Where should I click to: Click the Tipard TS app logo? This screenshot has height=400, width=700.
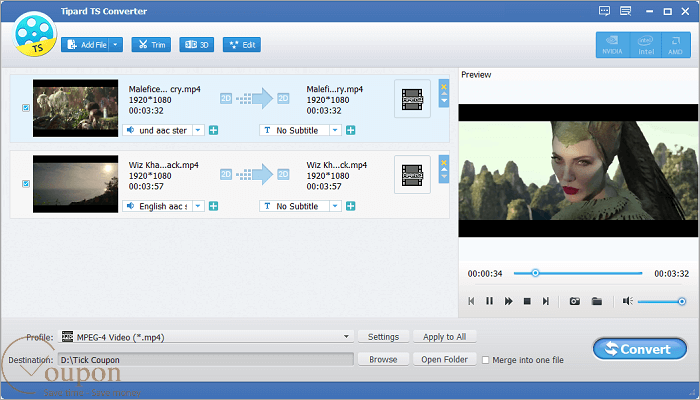click(35, 34)
